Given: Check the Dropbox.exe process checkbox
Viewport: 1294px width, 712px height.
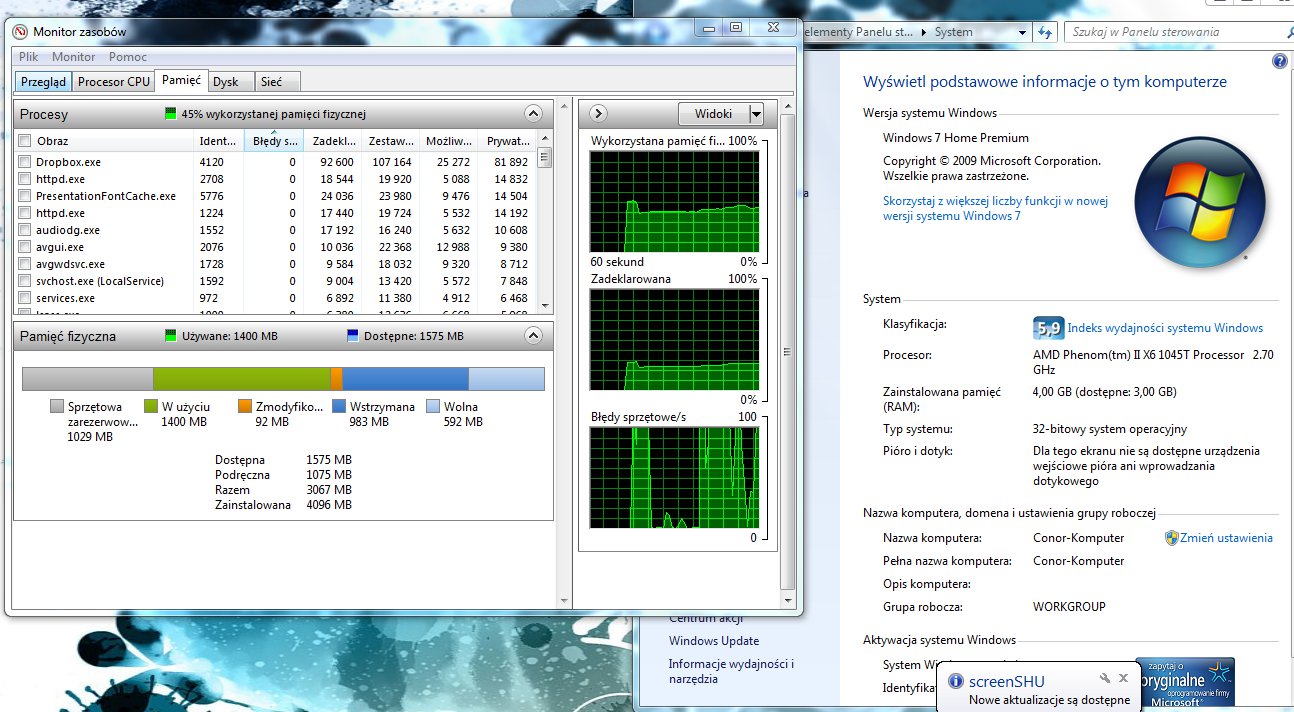Looking at the screenshot, I should point(25,162).
